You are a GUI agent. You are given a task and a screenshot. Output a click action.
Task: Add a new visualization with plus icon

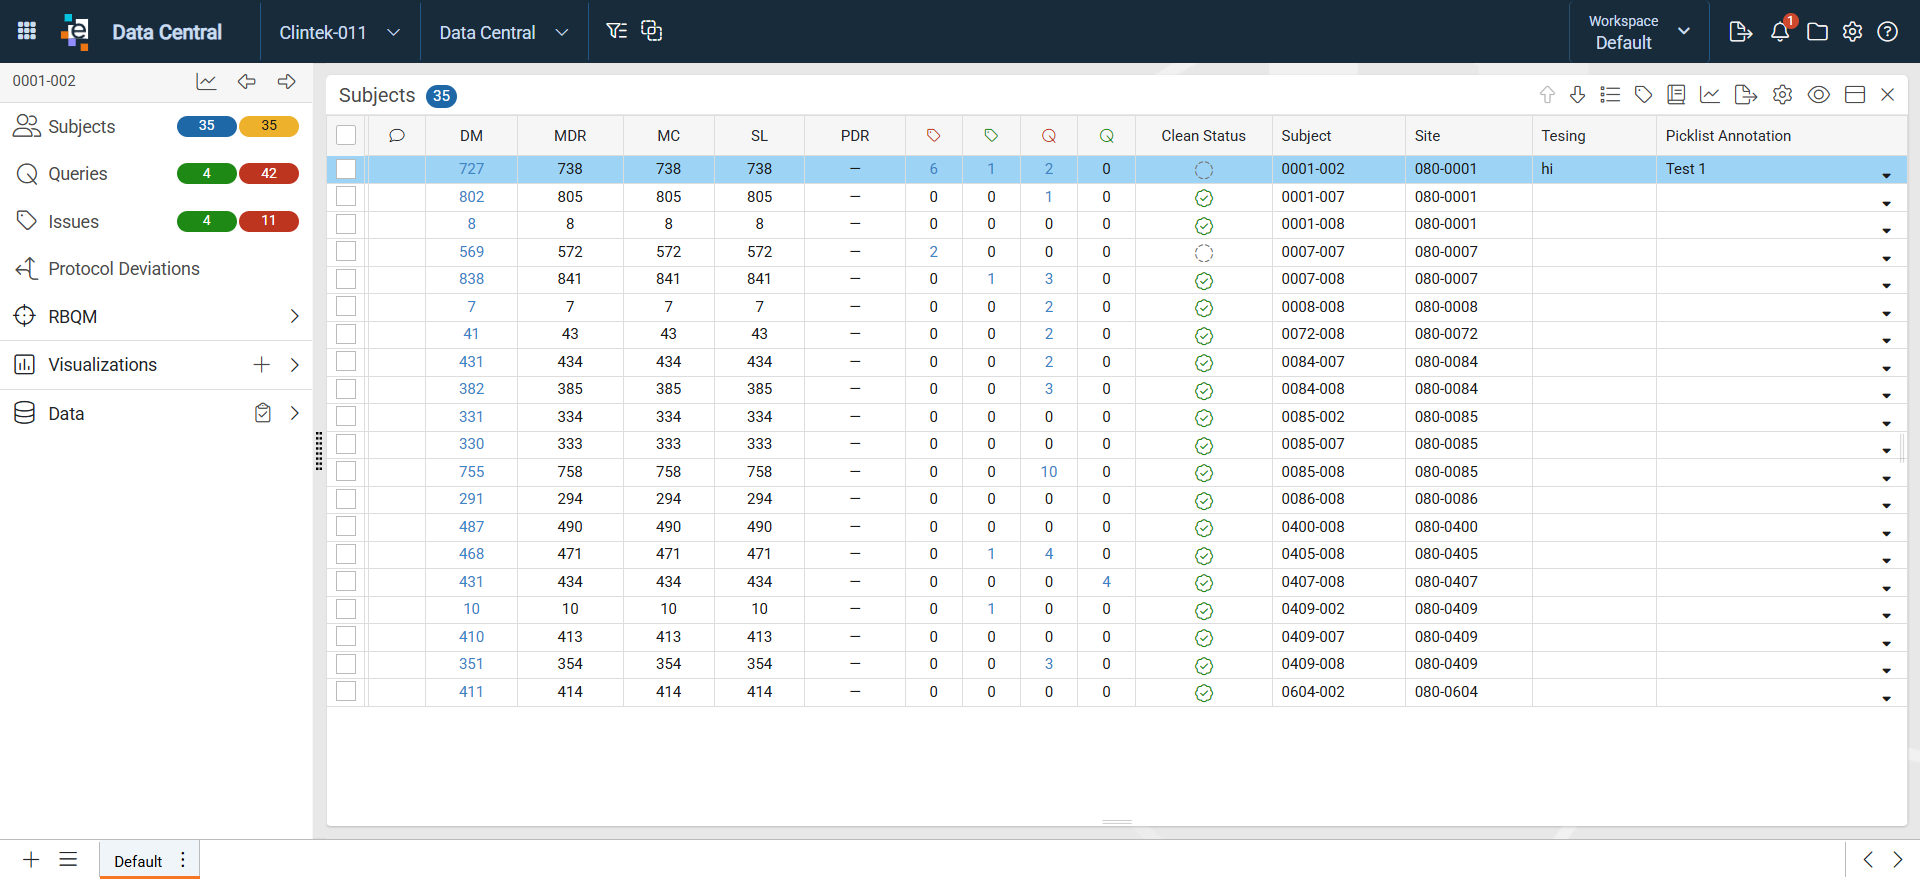[x=262, y=365]
